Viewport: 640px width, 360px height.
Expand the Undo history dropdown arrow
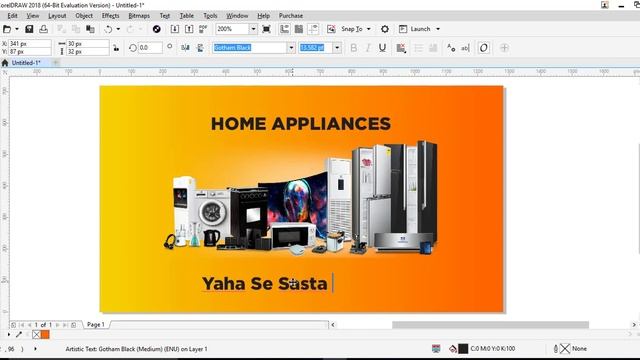118,29
